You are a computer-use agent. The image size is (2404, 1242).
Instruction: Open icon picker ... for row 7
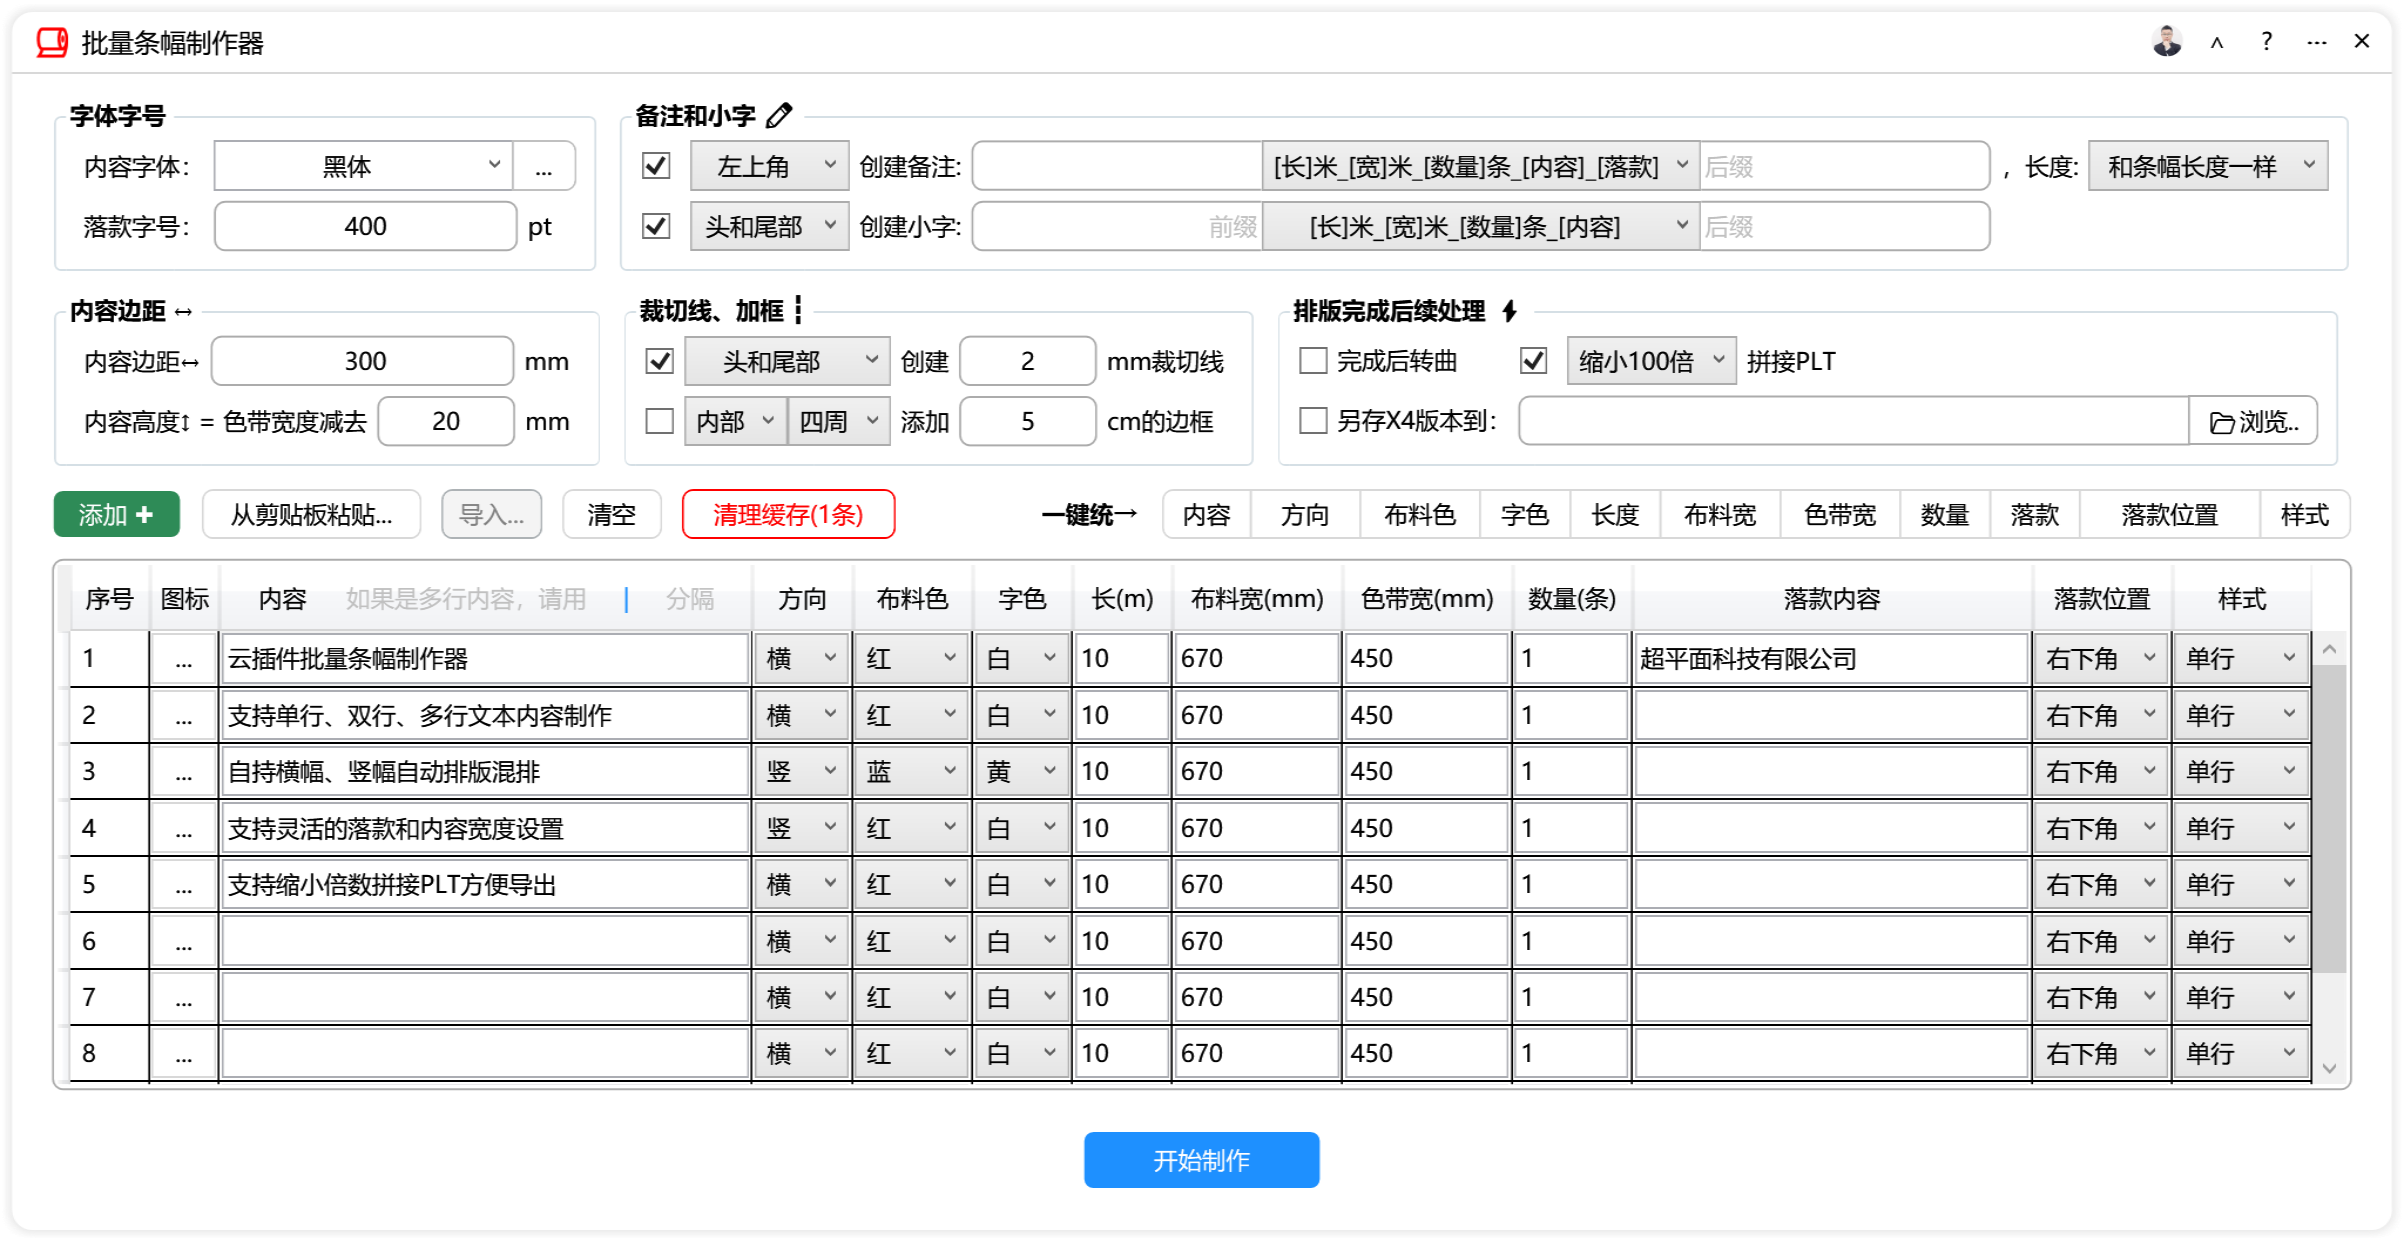click(x=184, y=998)
